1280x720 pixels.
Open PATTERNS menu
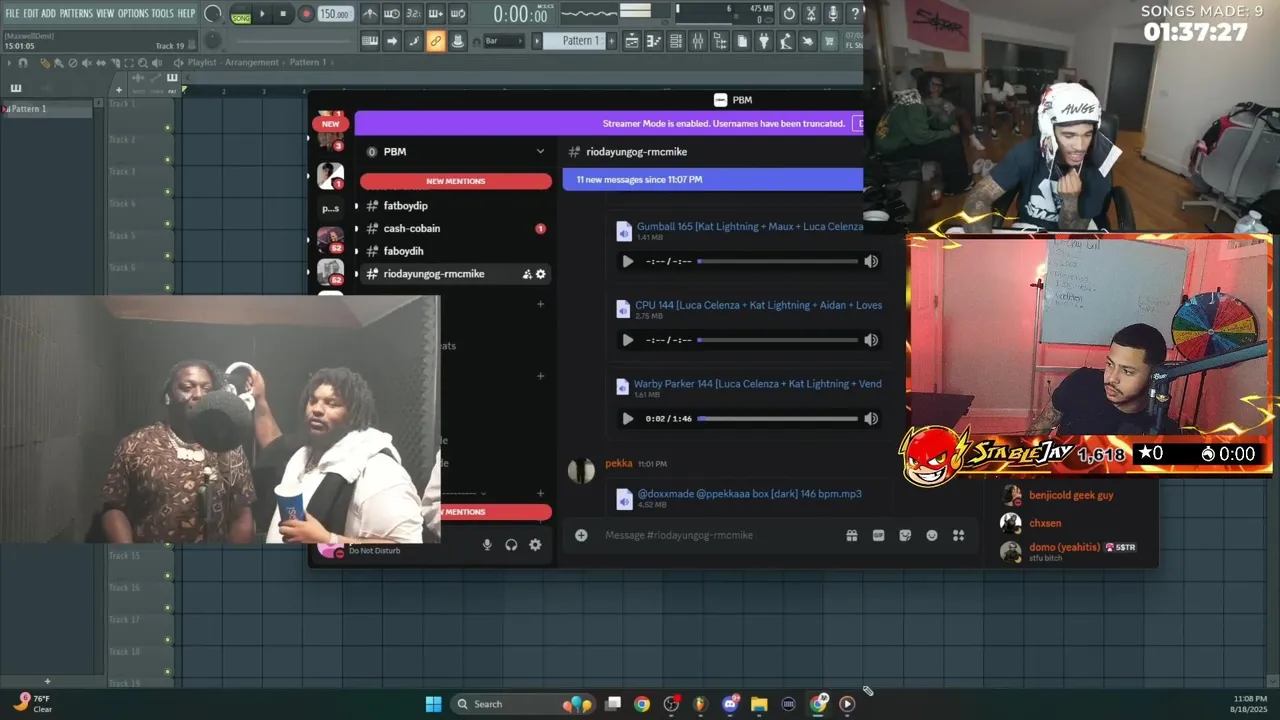pos(76,13)
